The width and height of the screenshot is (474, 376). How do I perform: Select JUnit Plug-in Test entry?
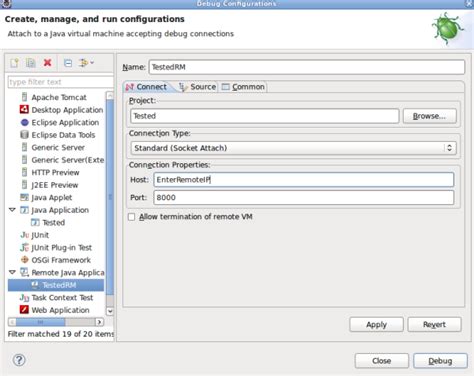tap(61, 248)
